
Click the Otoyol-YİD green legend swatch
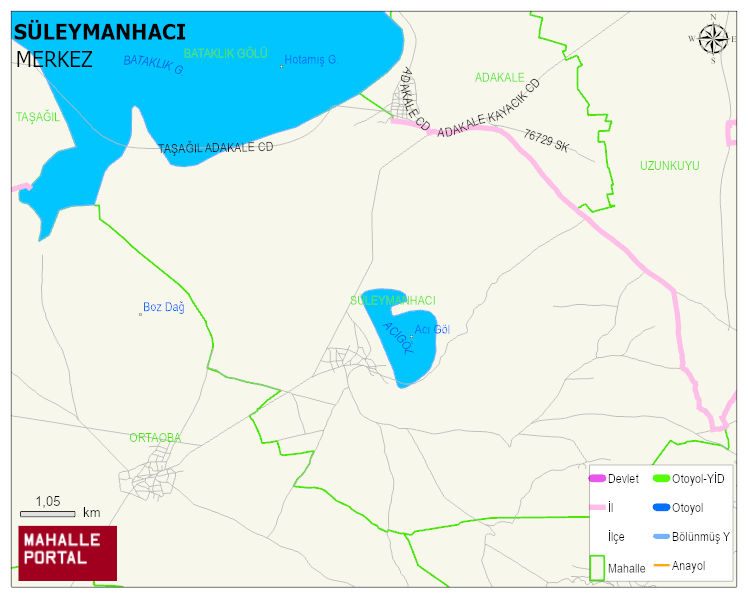661,478
